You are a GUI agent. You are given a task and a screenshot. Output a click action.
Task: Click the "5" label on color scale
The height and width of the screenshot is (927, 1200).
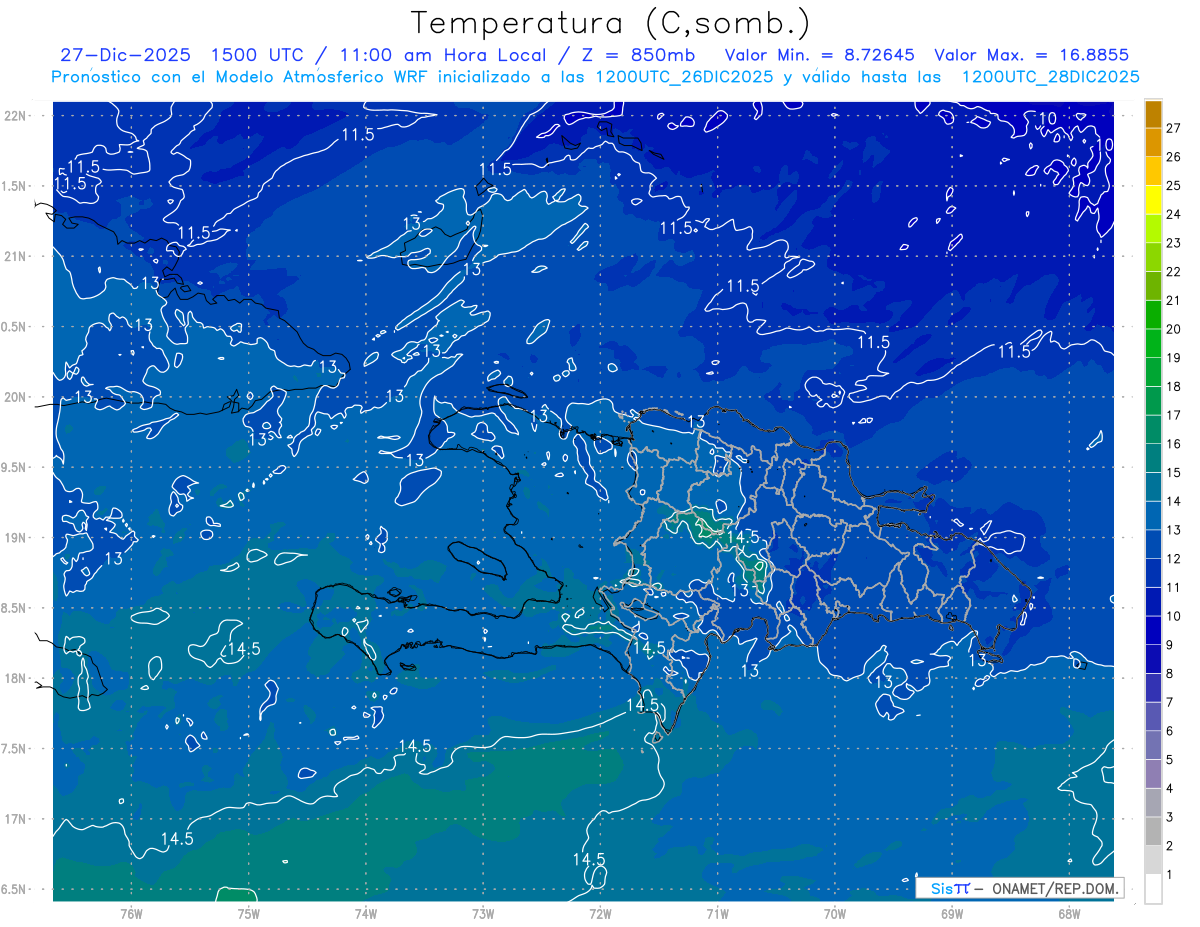click(1170, 760)
